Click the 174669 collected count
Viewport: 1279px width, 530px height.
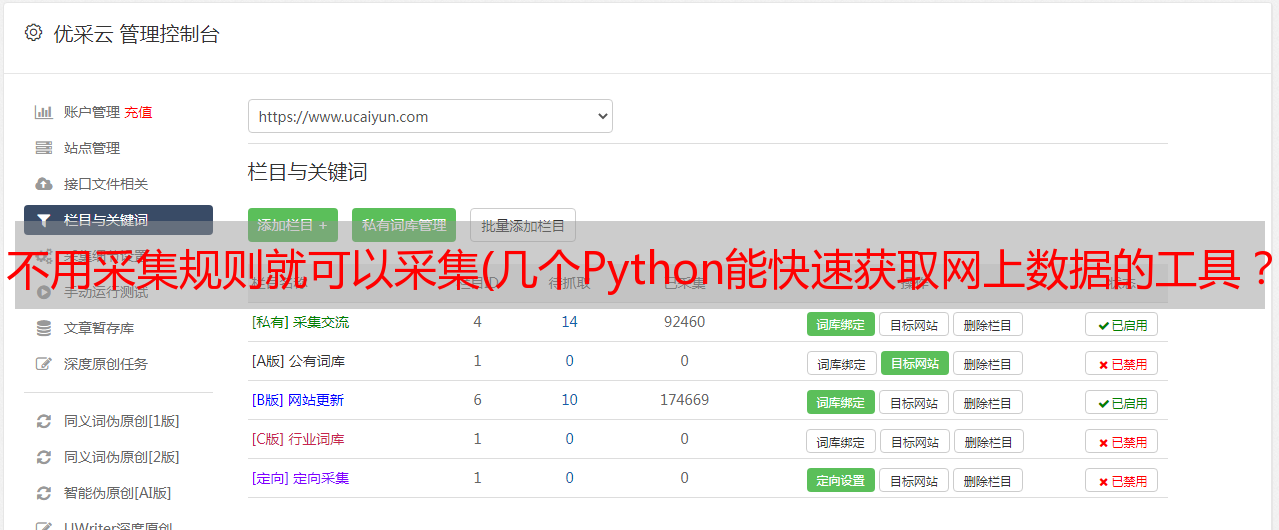pos(684,400)
